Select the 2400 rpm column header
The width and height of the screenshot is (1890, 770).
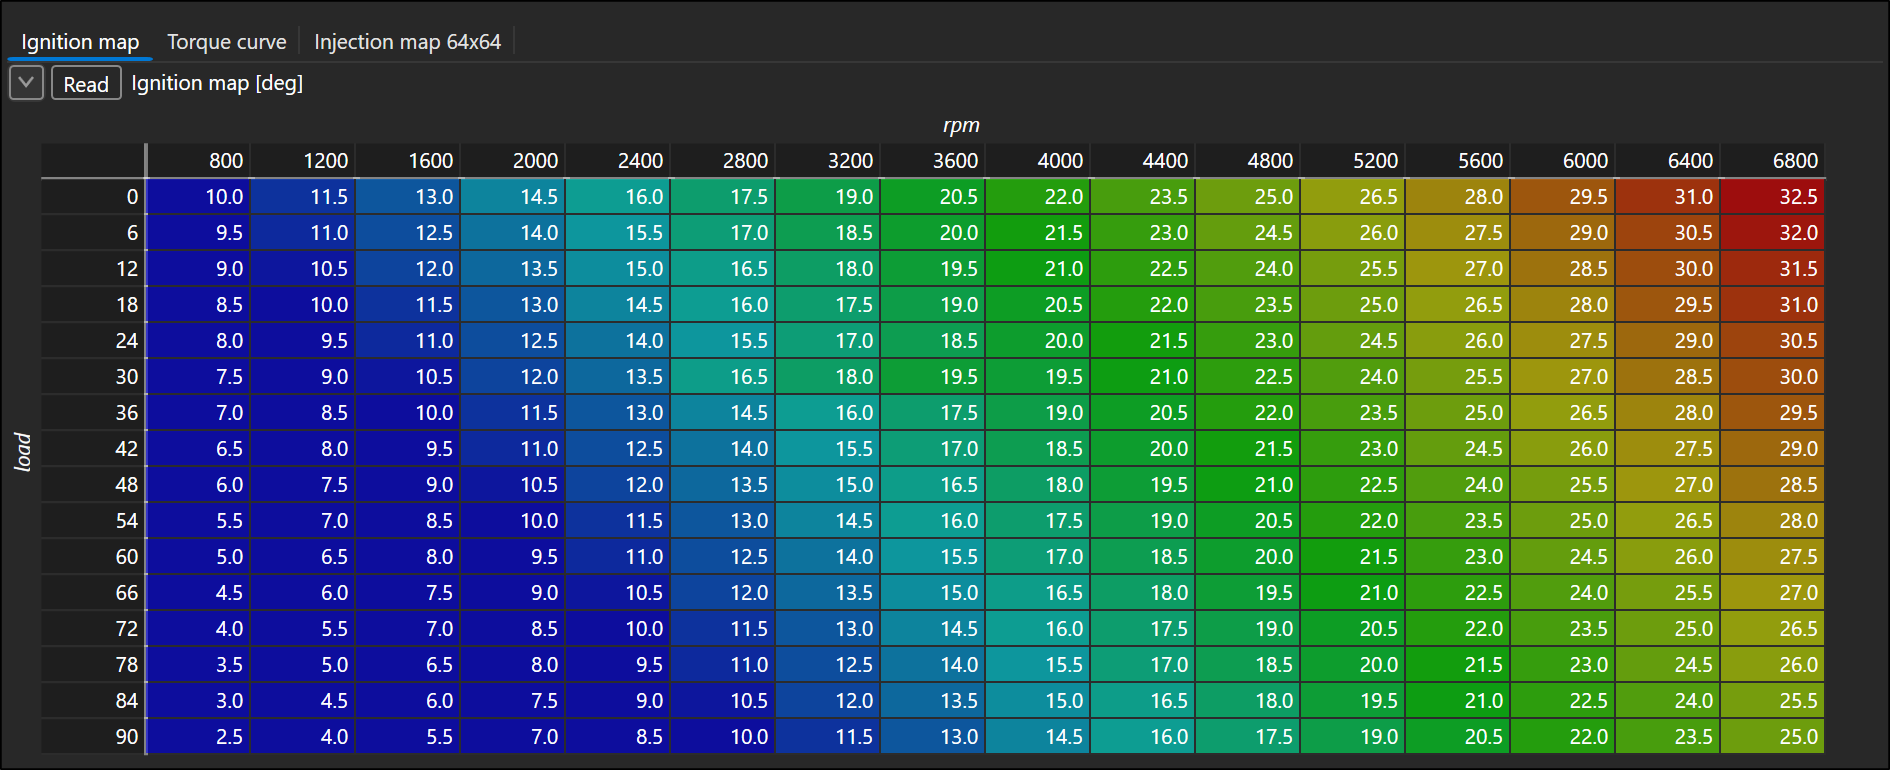click(x=618, y=160)
